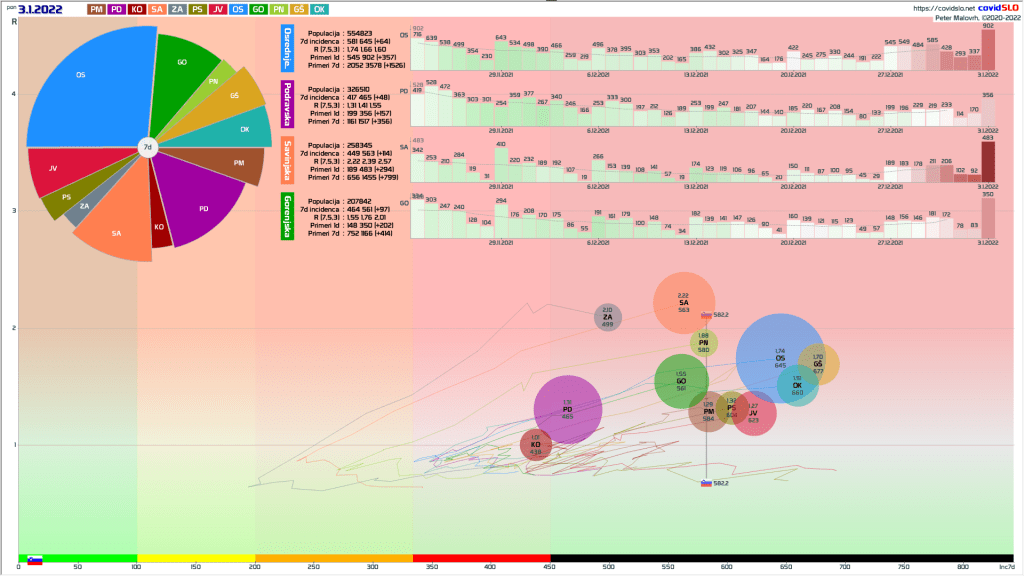Click the green GO bubble
Viewport: 1024px width, 576px height.
pyautogui.click(x=681, y=380)
